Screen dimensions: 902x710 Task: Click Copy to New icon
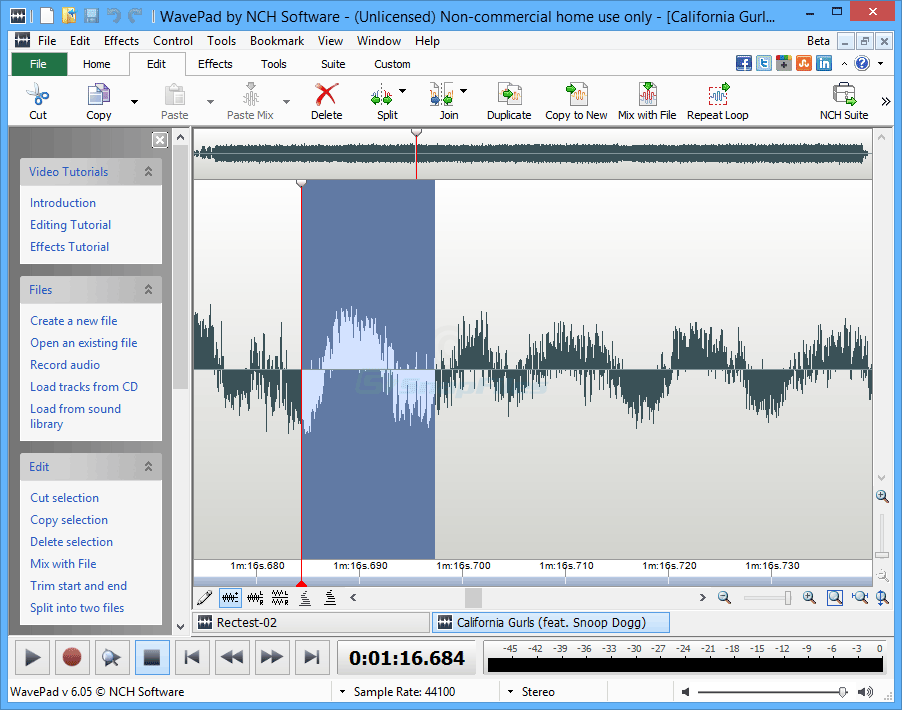576,94
